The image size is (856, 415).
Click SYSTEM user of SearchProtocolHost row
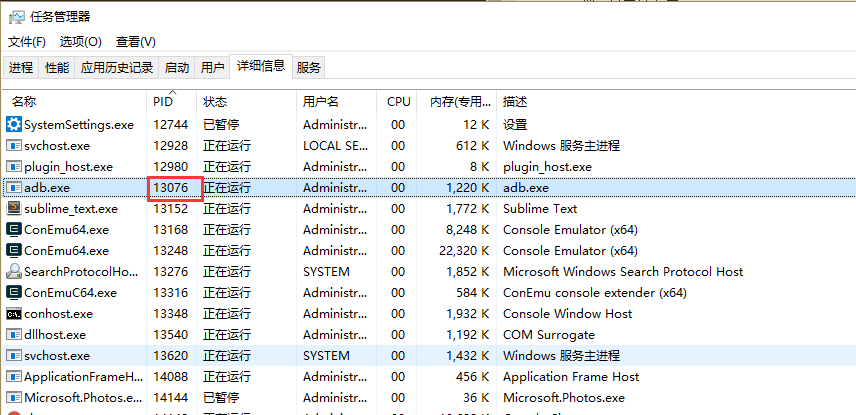click(326, 271)
